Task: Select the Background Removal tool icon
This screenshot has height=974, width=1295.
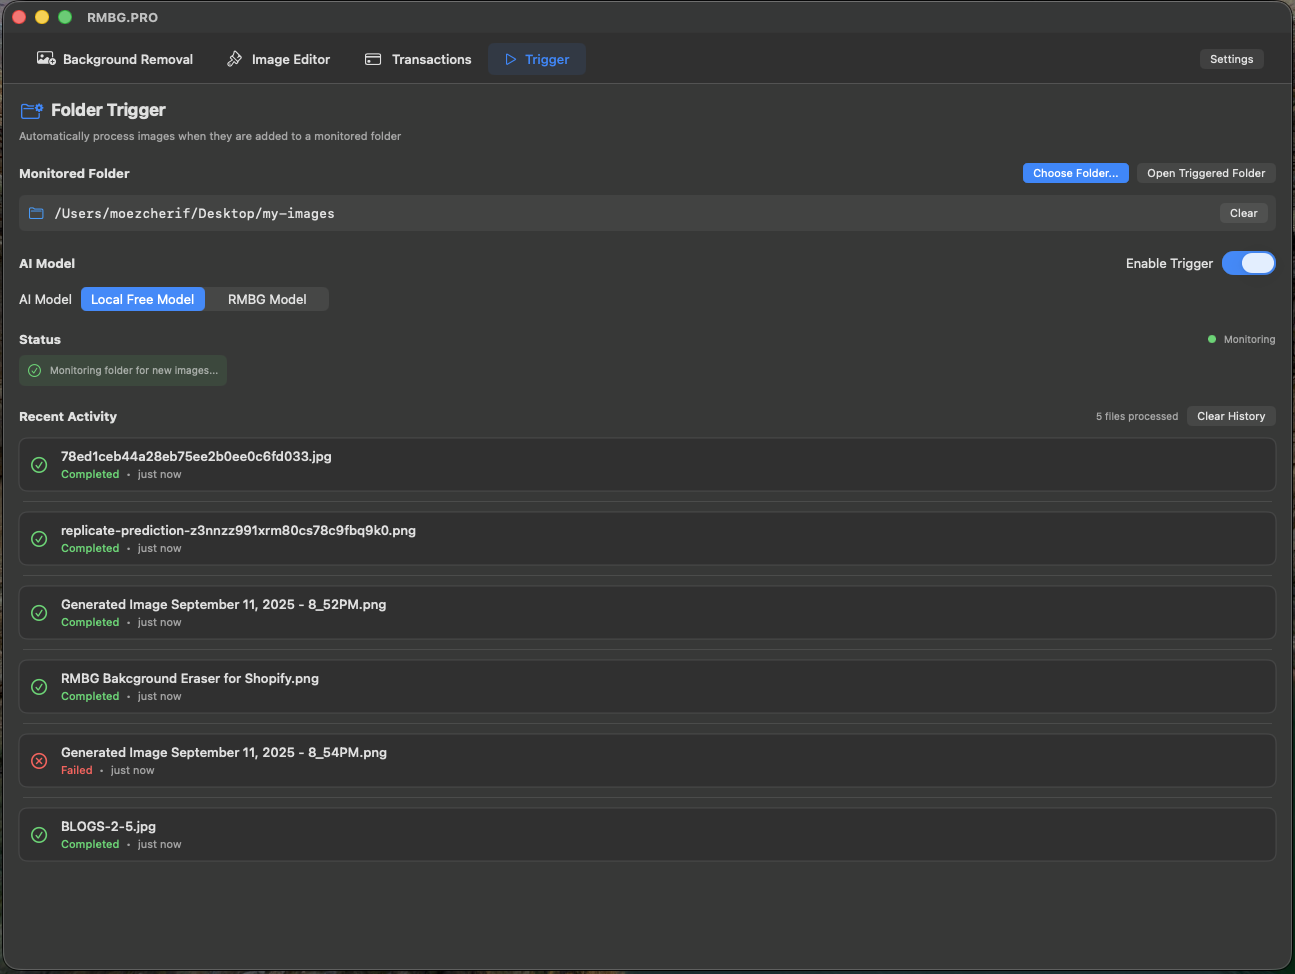Action: (x=45, y=59)
